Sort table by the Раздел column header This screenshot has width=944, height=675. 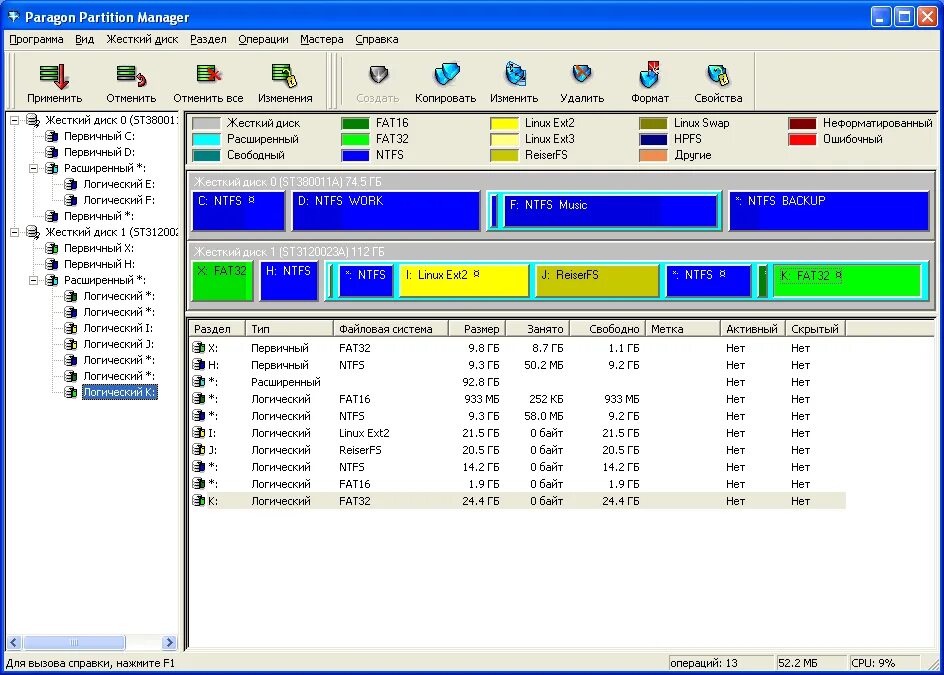click(217, 329)
